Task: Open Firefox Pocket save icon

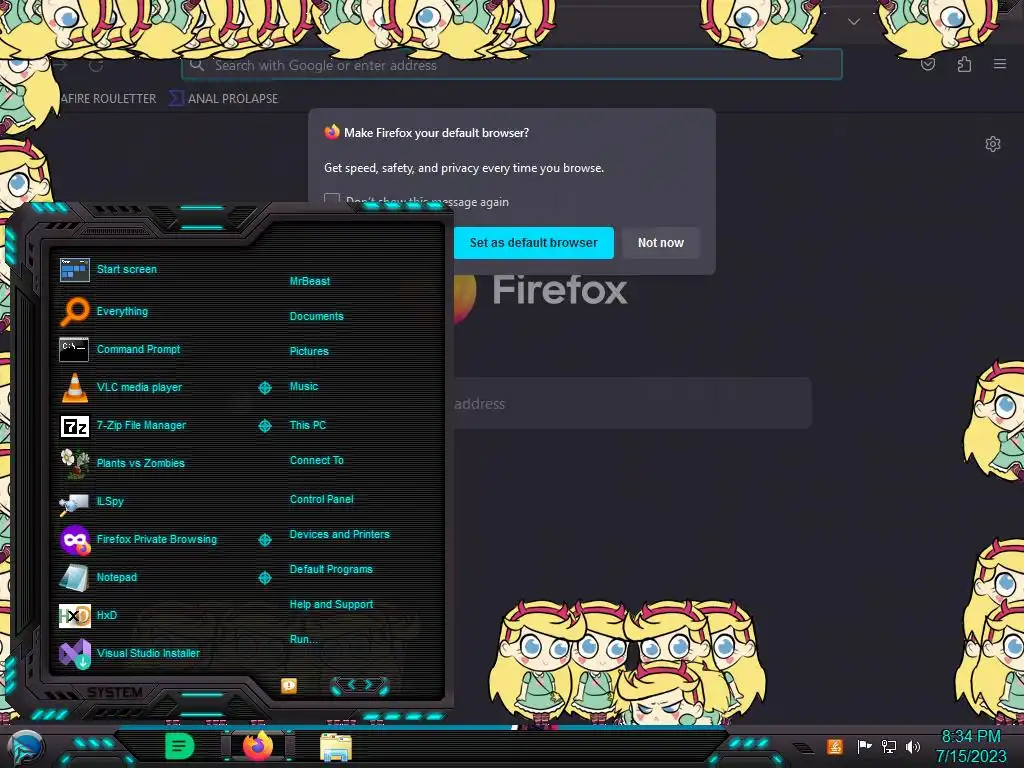Action: click(x=928, y=64)
